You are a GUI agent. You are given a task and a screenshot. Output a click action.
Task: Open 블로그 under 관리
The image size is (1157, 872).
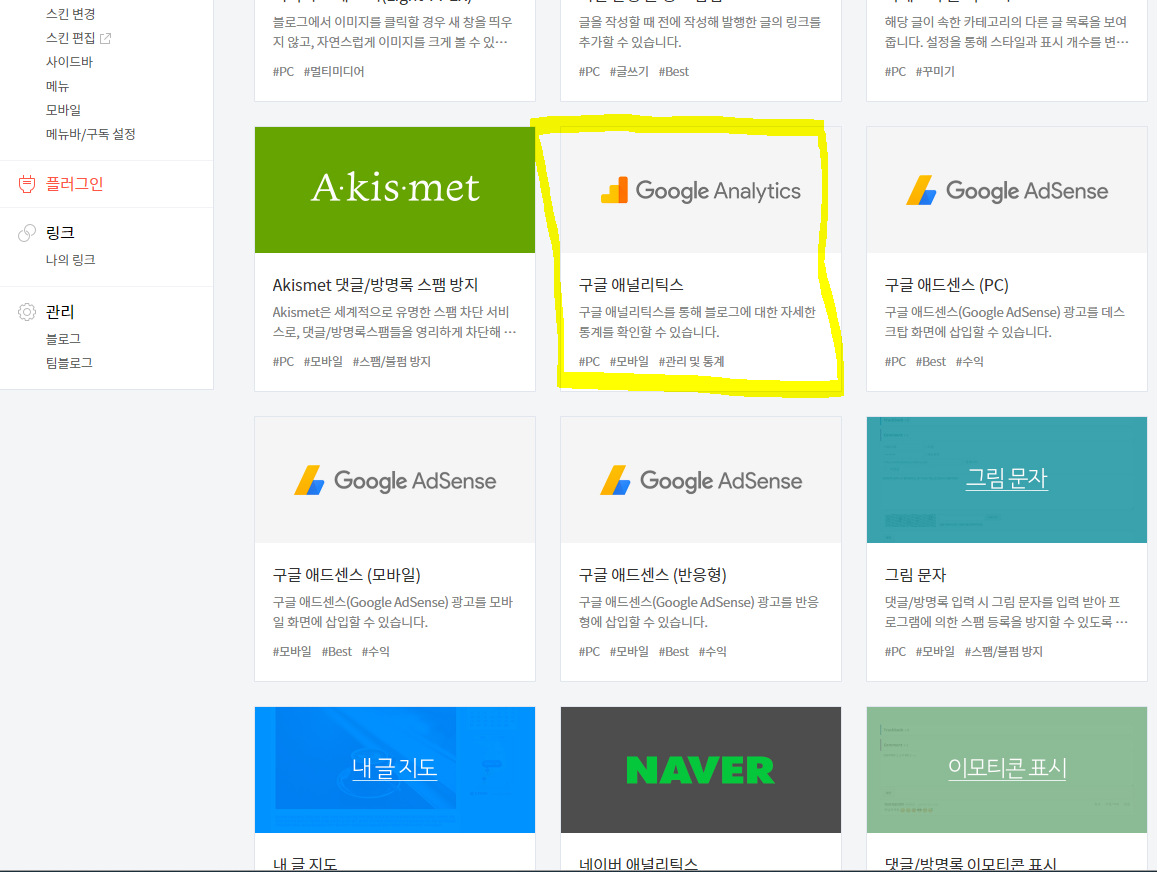click(x=63, y=339)
